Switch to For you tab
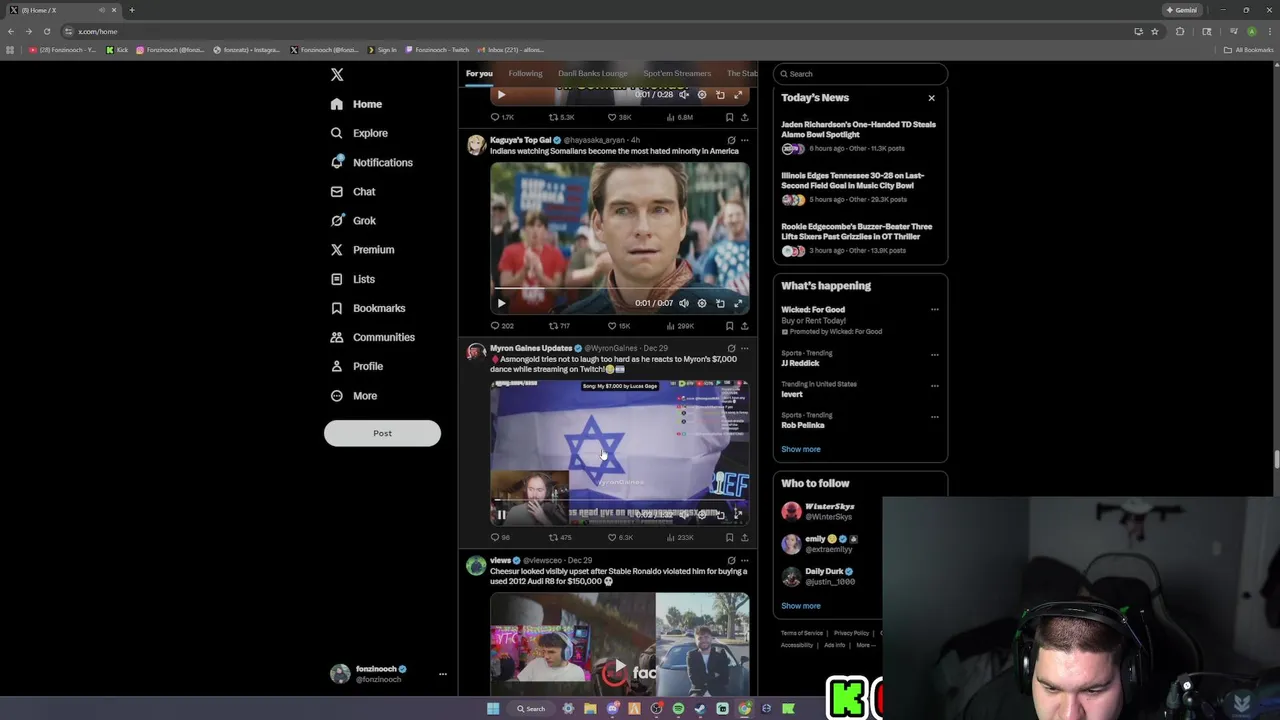Viewport: 1280px width, 720px height. 479,73
